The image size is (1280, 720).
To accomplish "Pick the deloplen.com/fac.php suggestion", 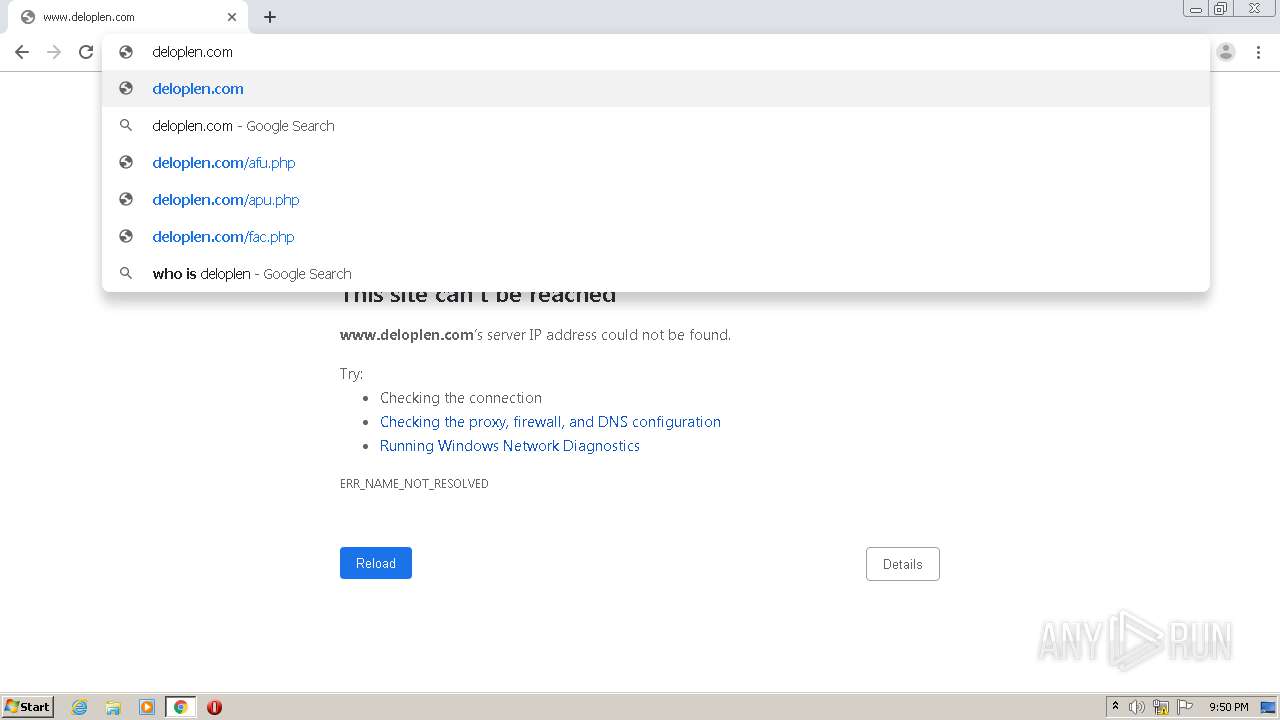I will point(656,236).
